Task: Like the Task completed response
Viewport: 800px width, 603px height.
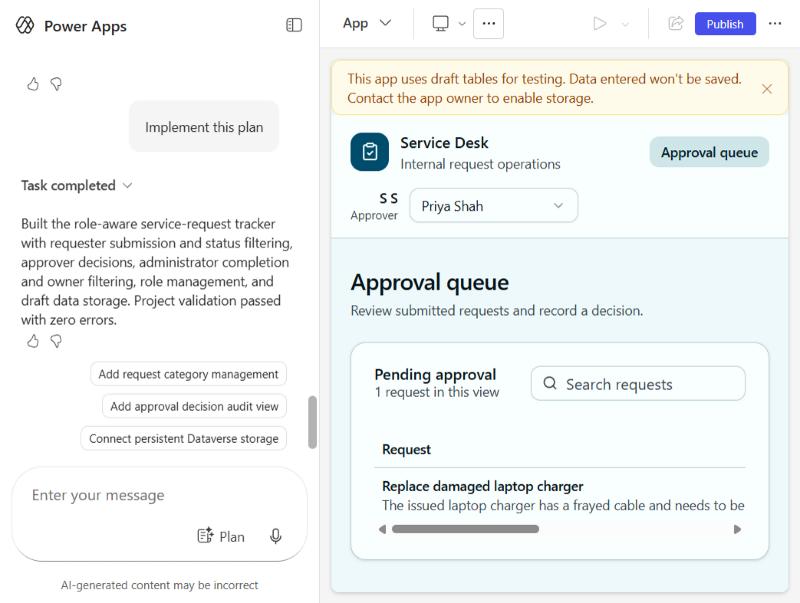Action: click(33, 341)
